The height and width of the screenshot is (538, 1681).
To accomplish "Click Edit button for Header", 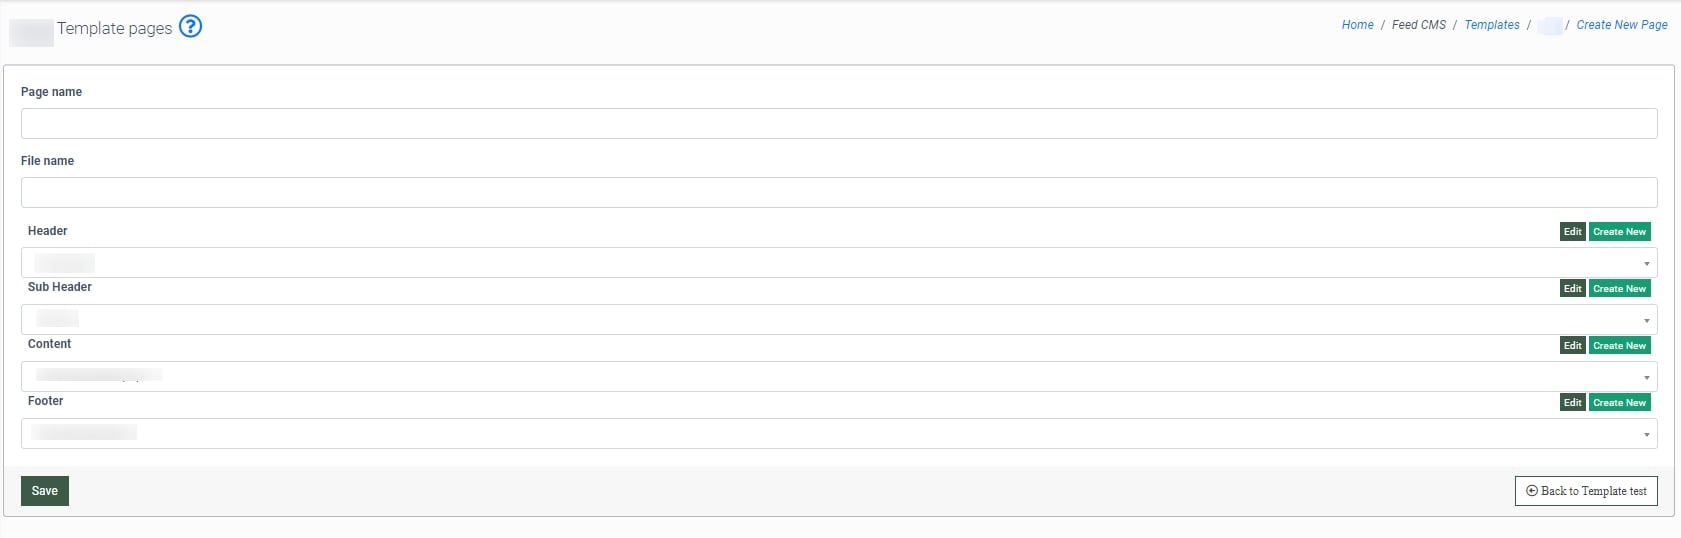I will (x=1572, y=232).
